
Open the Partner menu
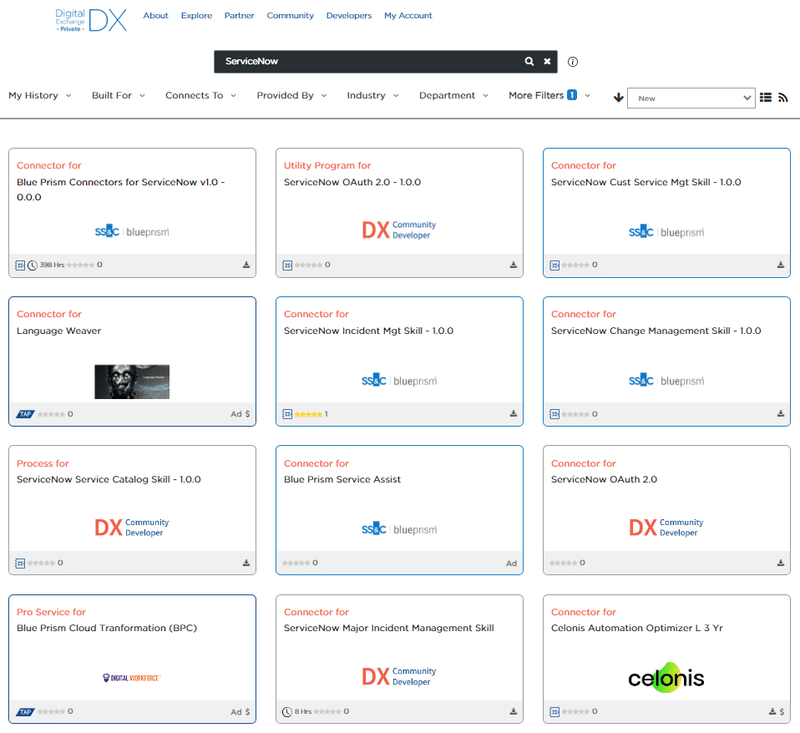tap(239, 15)
